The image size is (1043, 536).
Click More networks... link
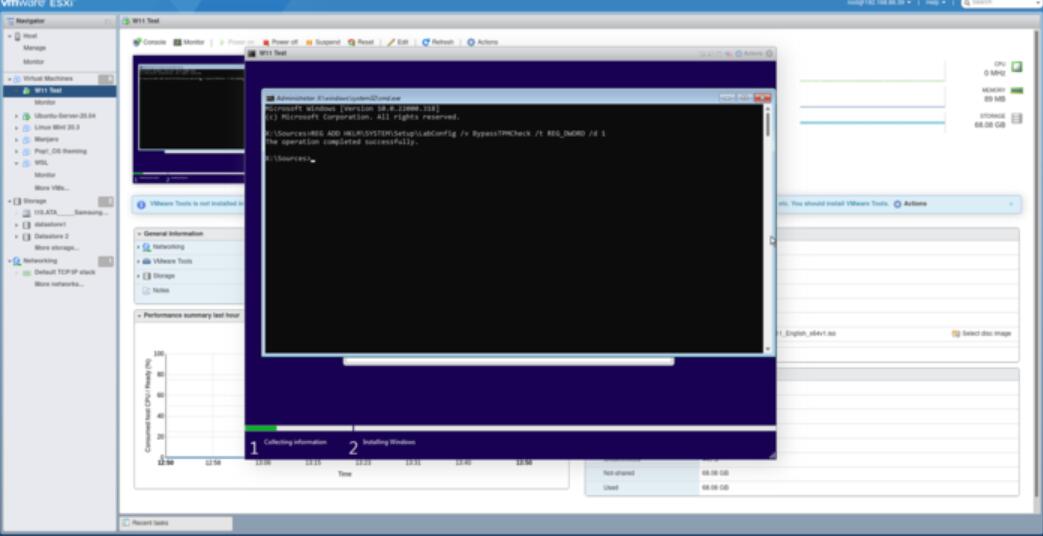[x=59, y=284]
